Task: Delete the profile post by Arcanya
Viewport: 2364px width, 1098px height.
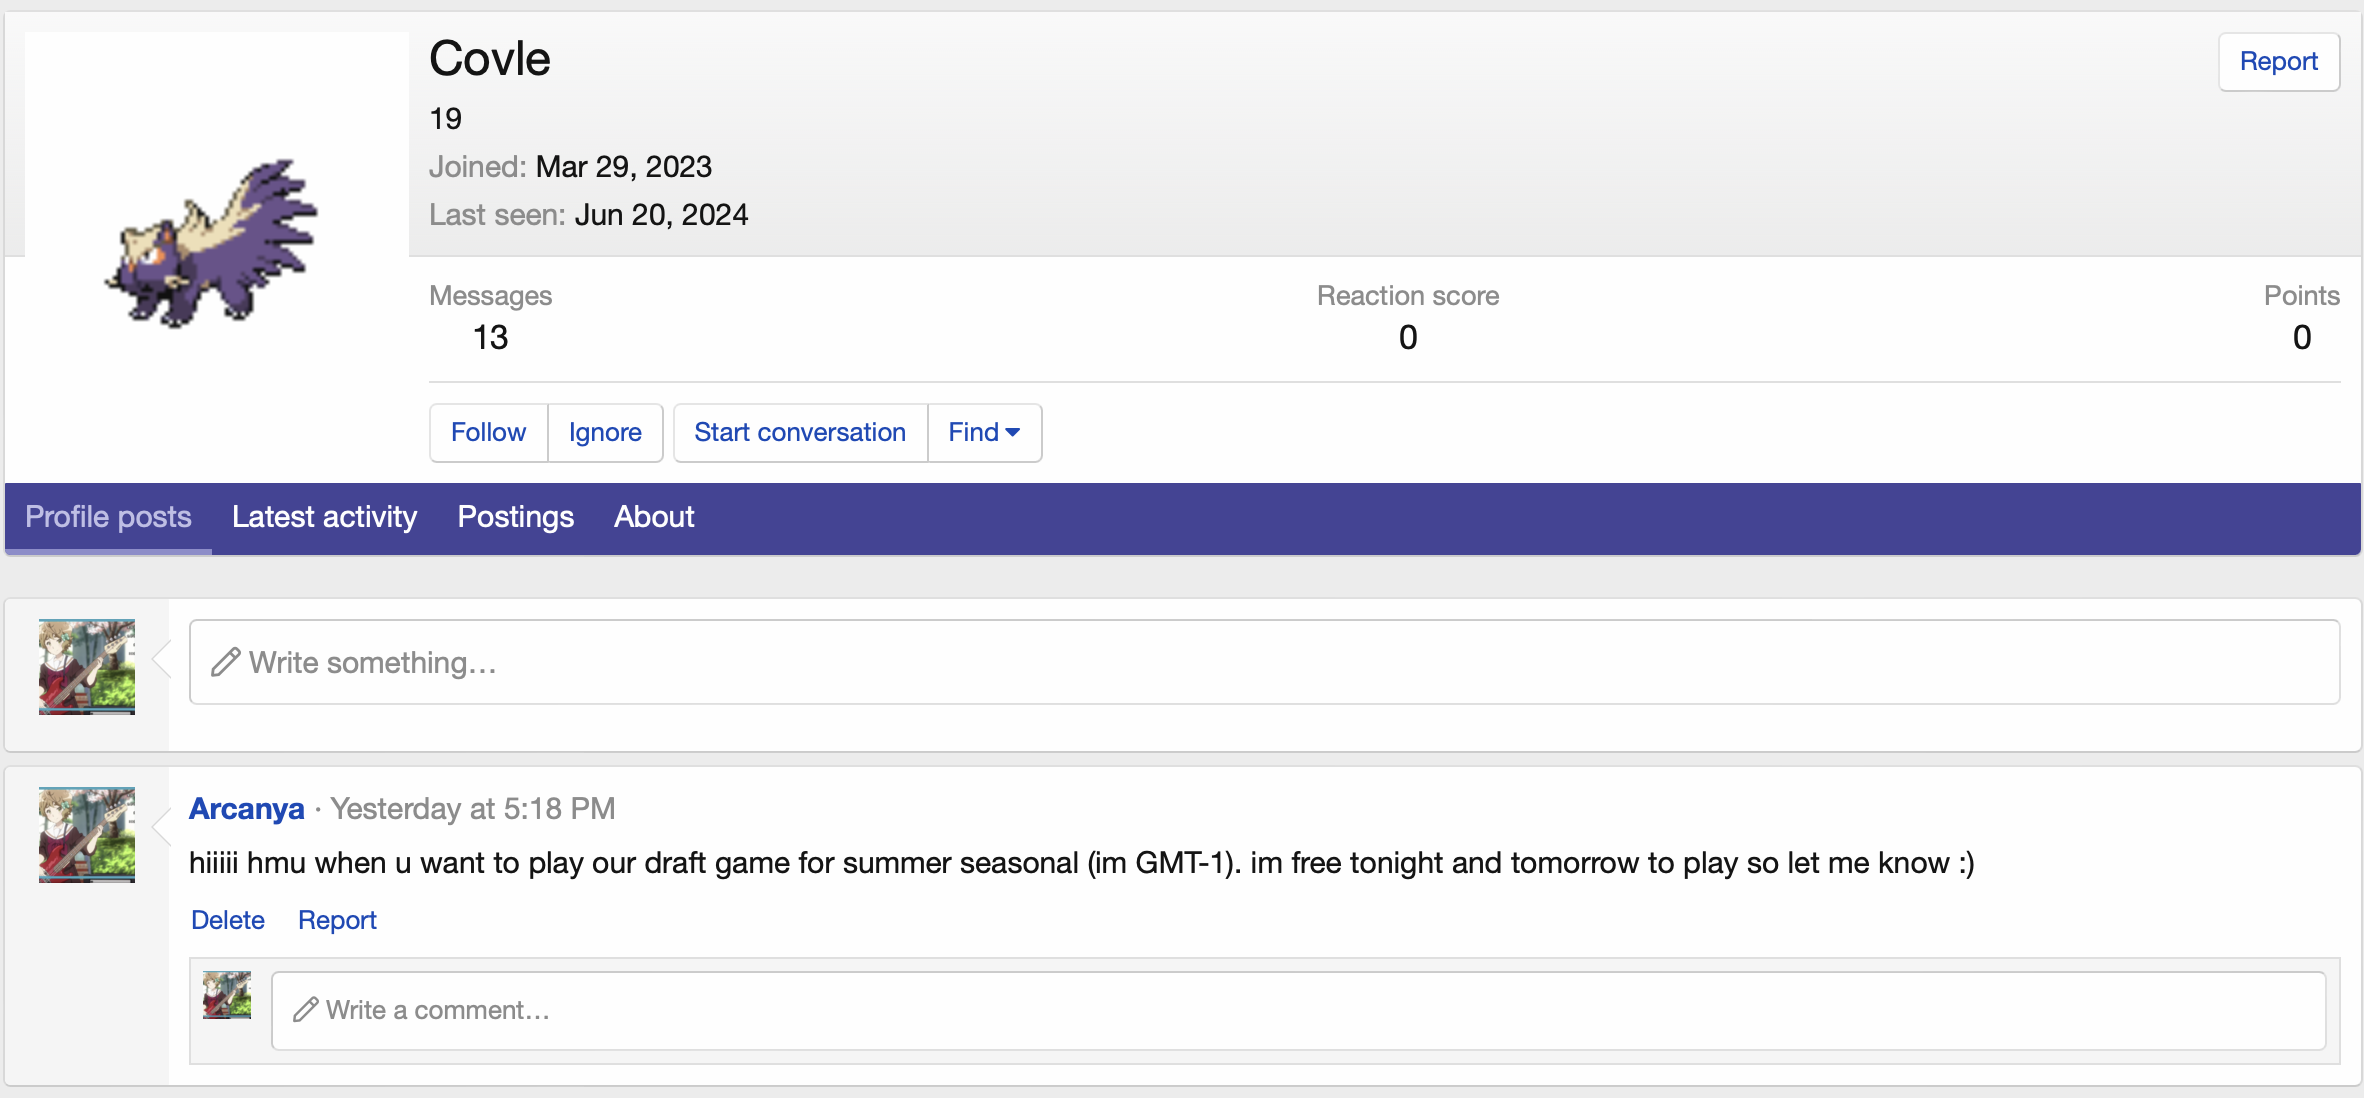Action: point(228,920)
